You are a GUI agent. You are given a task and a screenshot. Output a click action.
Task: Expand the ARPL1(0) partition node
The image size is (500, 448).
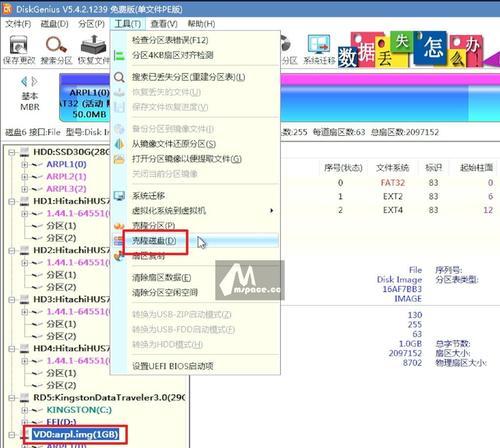(x=24, y=164)
